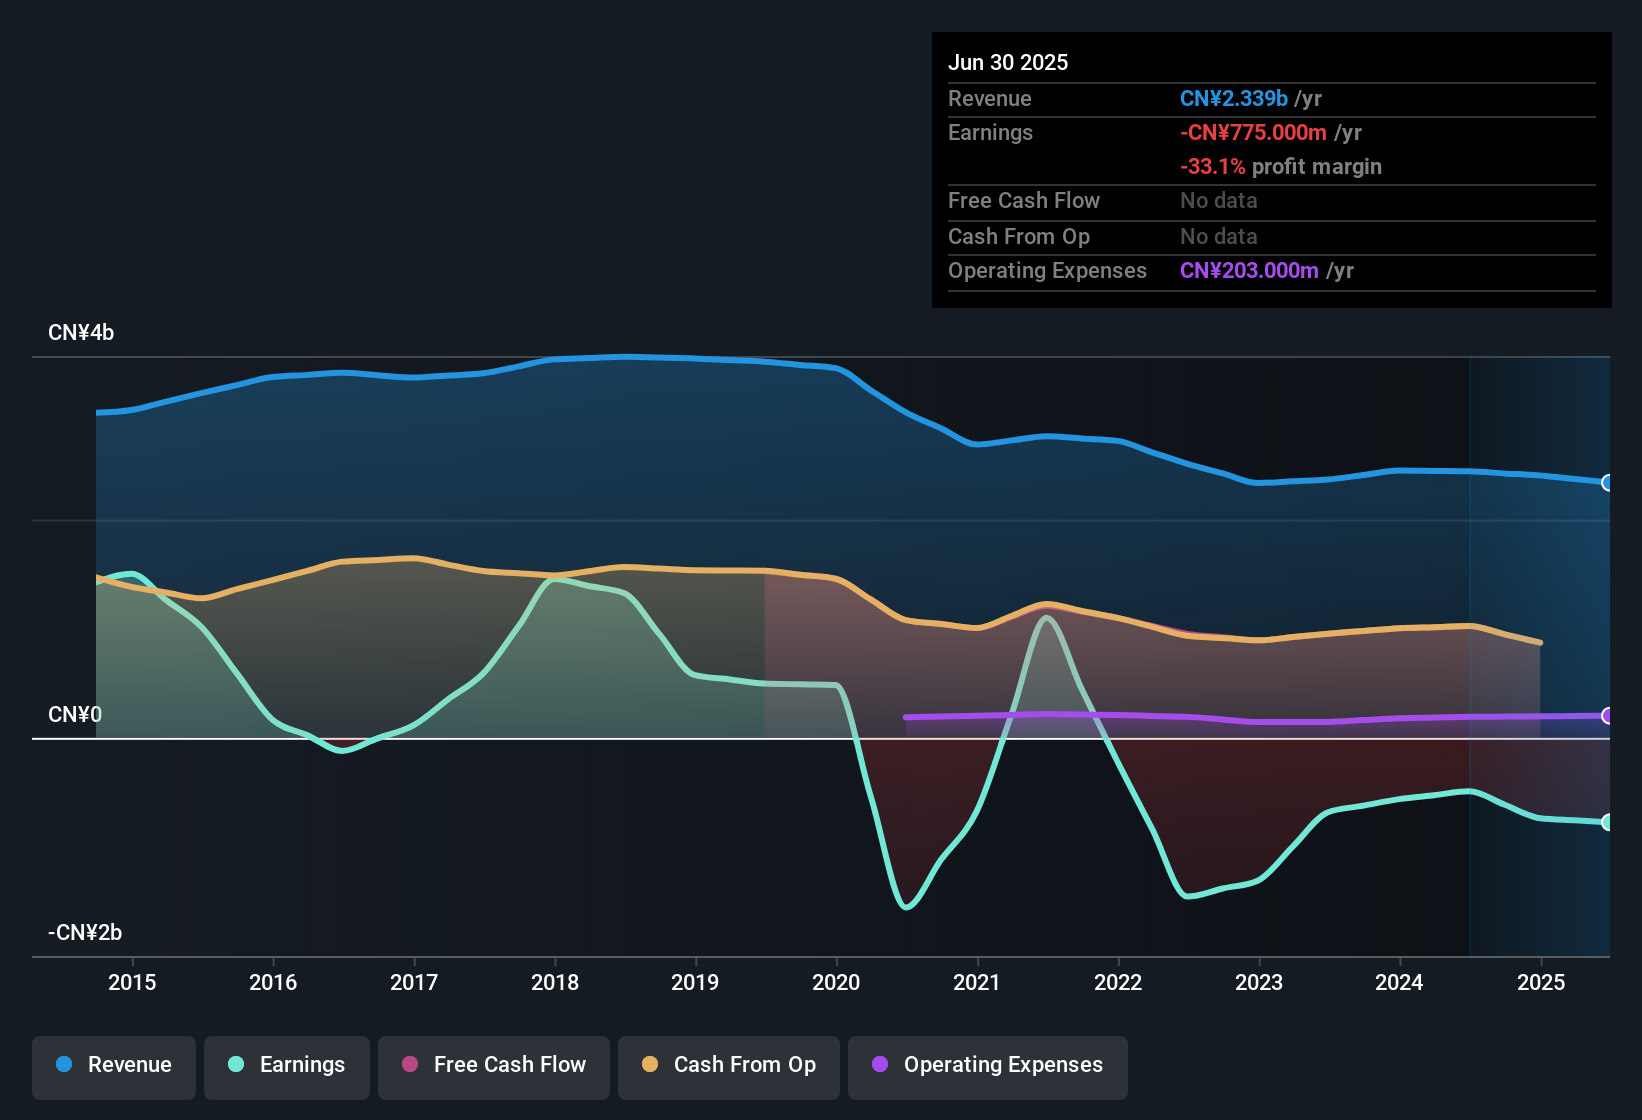Toggle the Free Cash Flow series visibility
Viewport: 1642px width, 1120px height.
click(494, 1065)
